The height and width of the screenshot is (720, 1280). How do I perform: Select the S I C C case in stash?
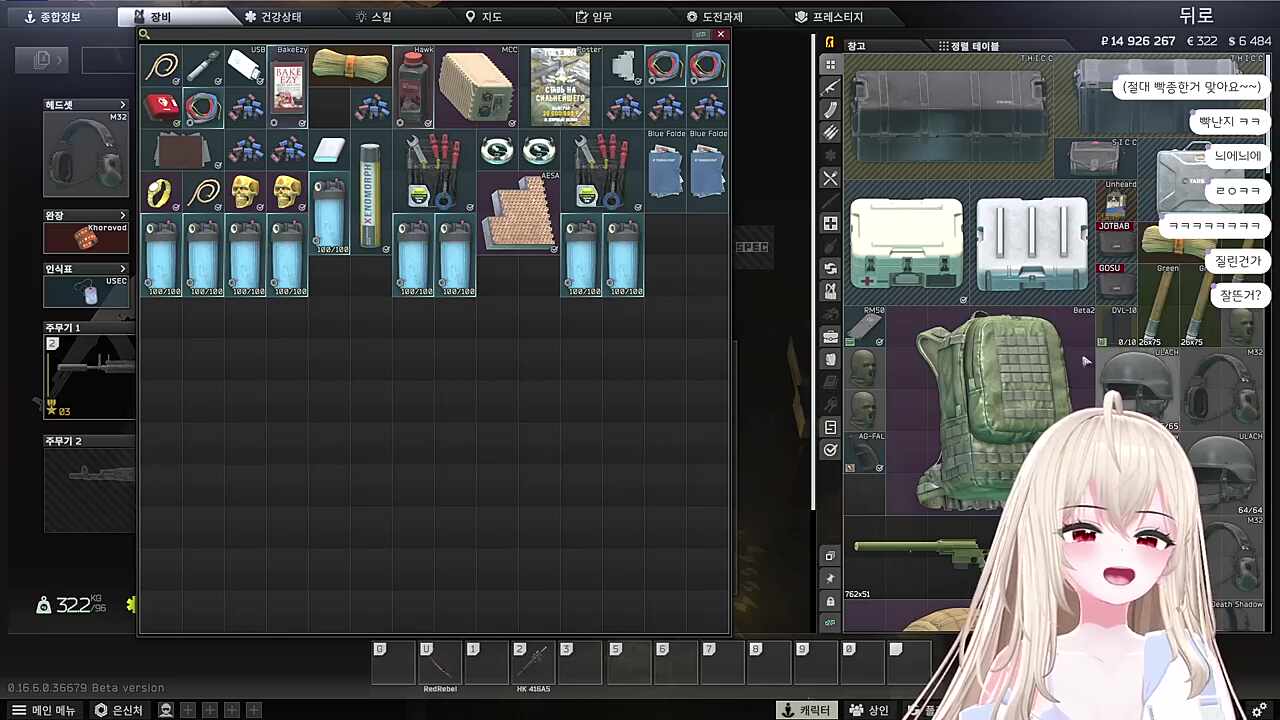coord(1095,156)
